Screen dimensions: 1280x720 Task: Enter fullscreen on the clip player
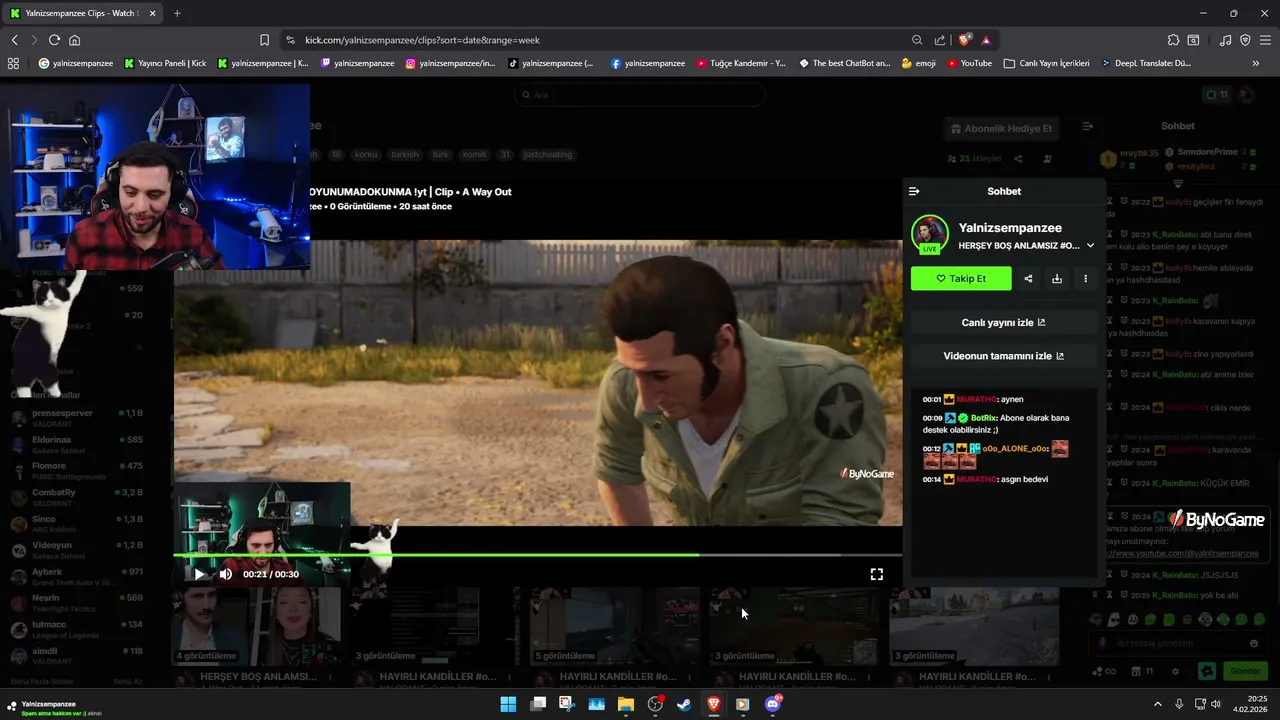[876, 574]
